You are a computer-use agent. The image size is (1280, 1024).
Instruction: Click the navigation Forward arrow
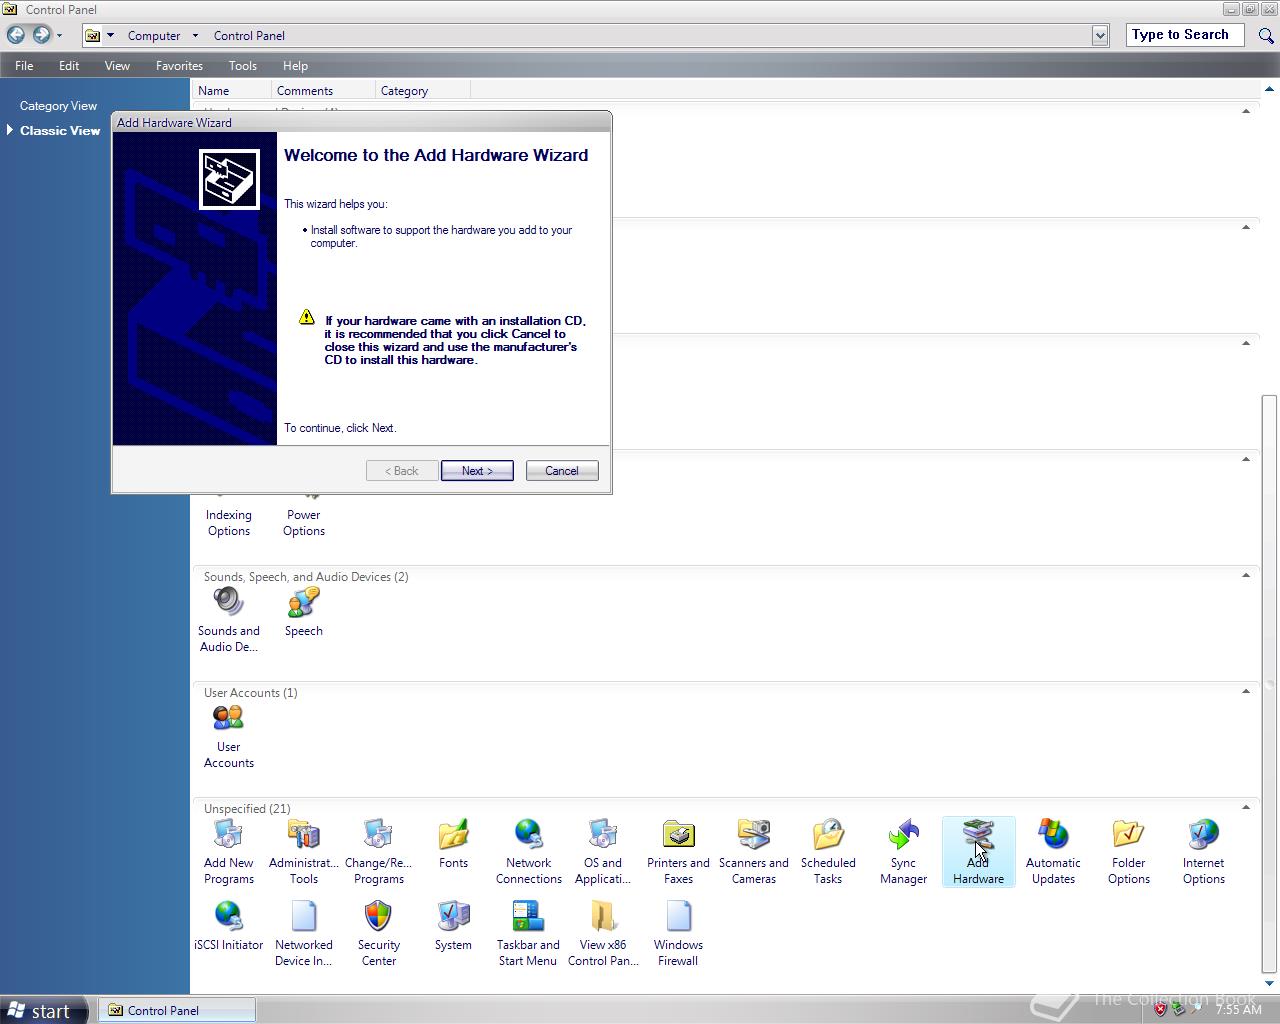point(41,35)
